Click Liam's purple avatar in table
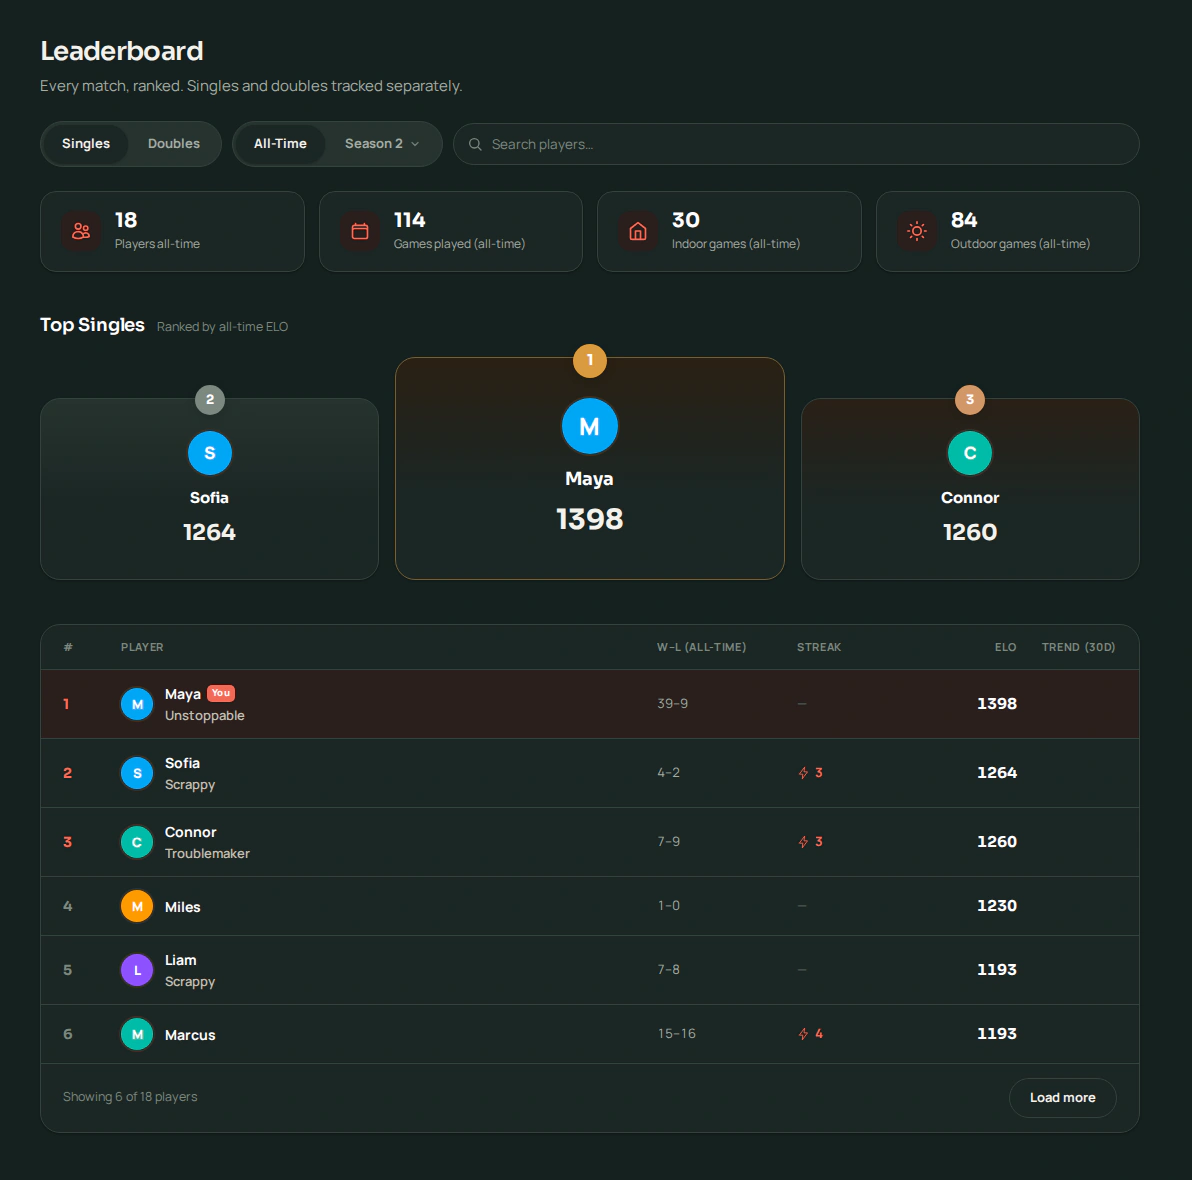The height and width of the screenshot is (1180, 1192). [x=137, y=970]
